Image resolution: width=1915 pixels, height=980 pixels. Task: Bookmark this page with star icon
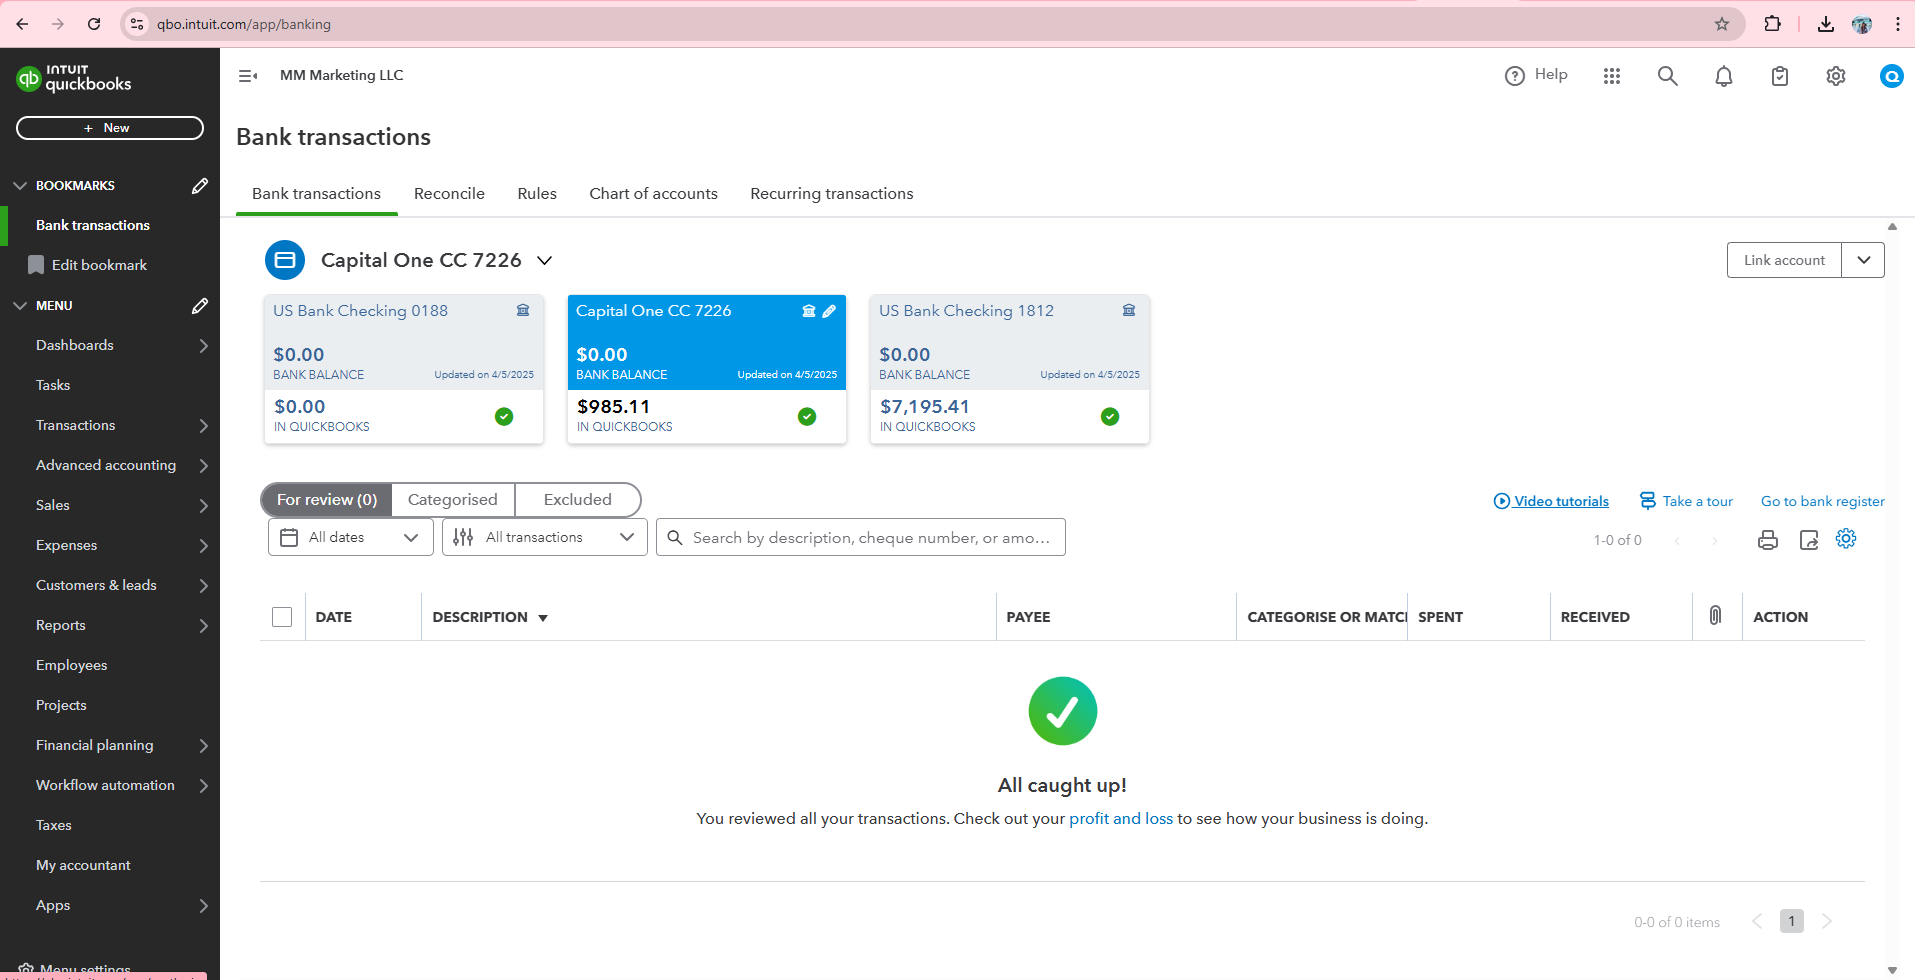click(1722, 24)
